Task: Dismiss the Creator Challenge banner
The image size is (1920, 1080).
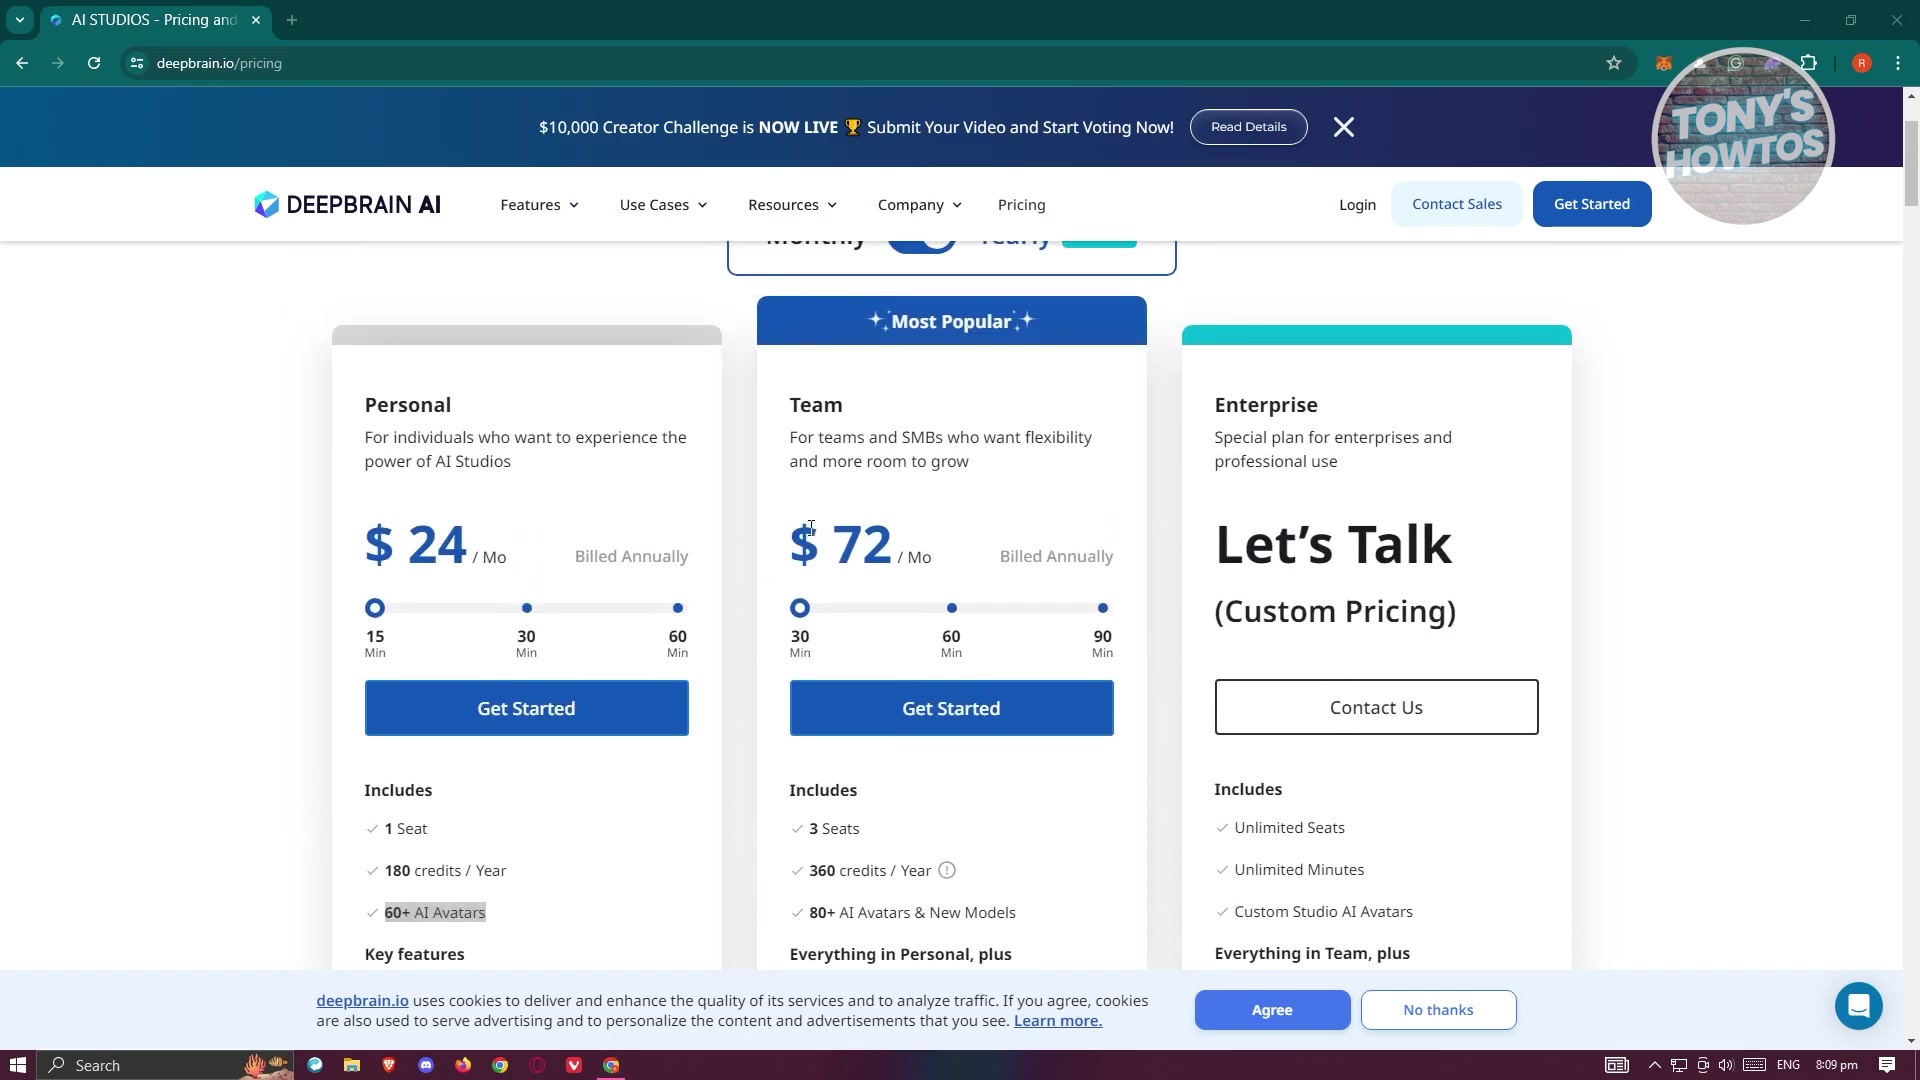Action: (x=1344, y=127)
